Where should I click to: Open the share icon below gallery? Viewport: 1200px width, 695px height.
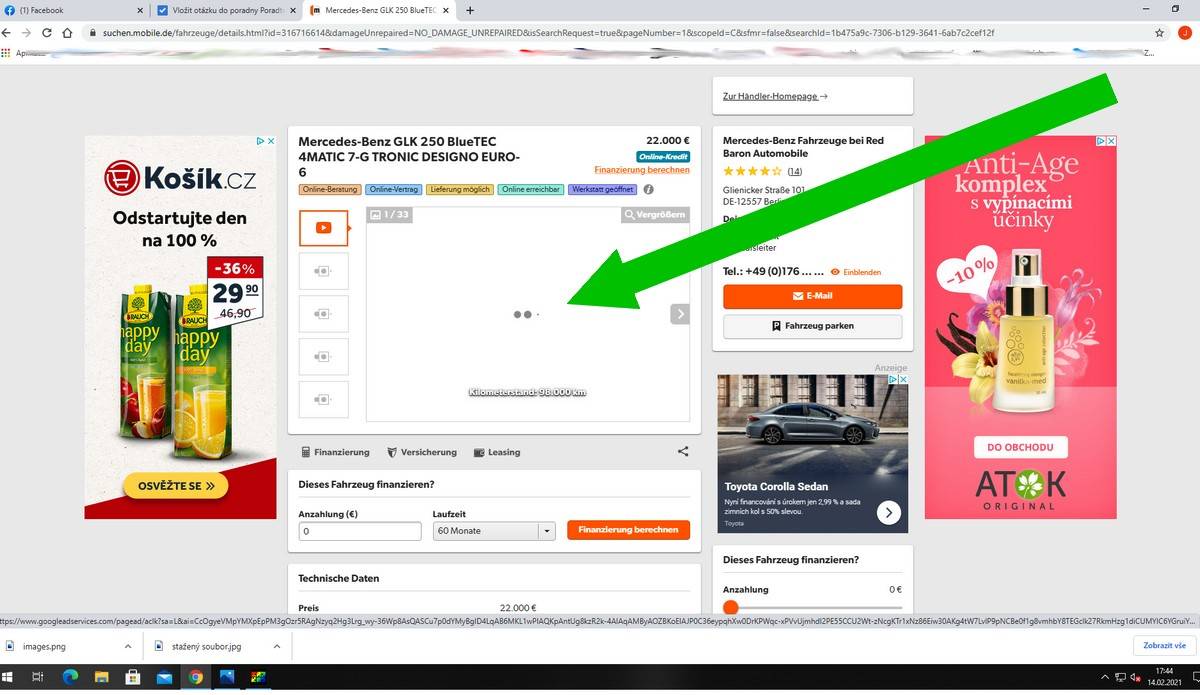[683, 452]
